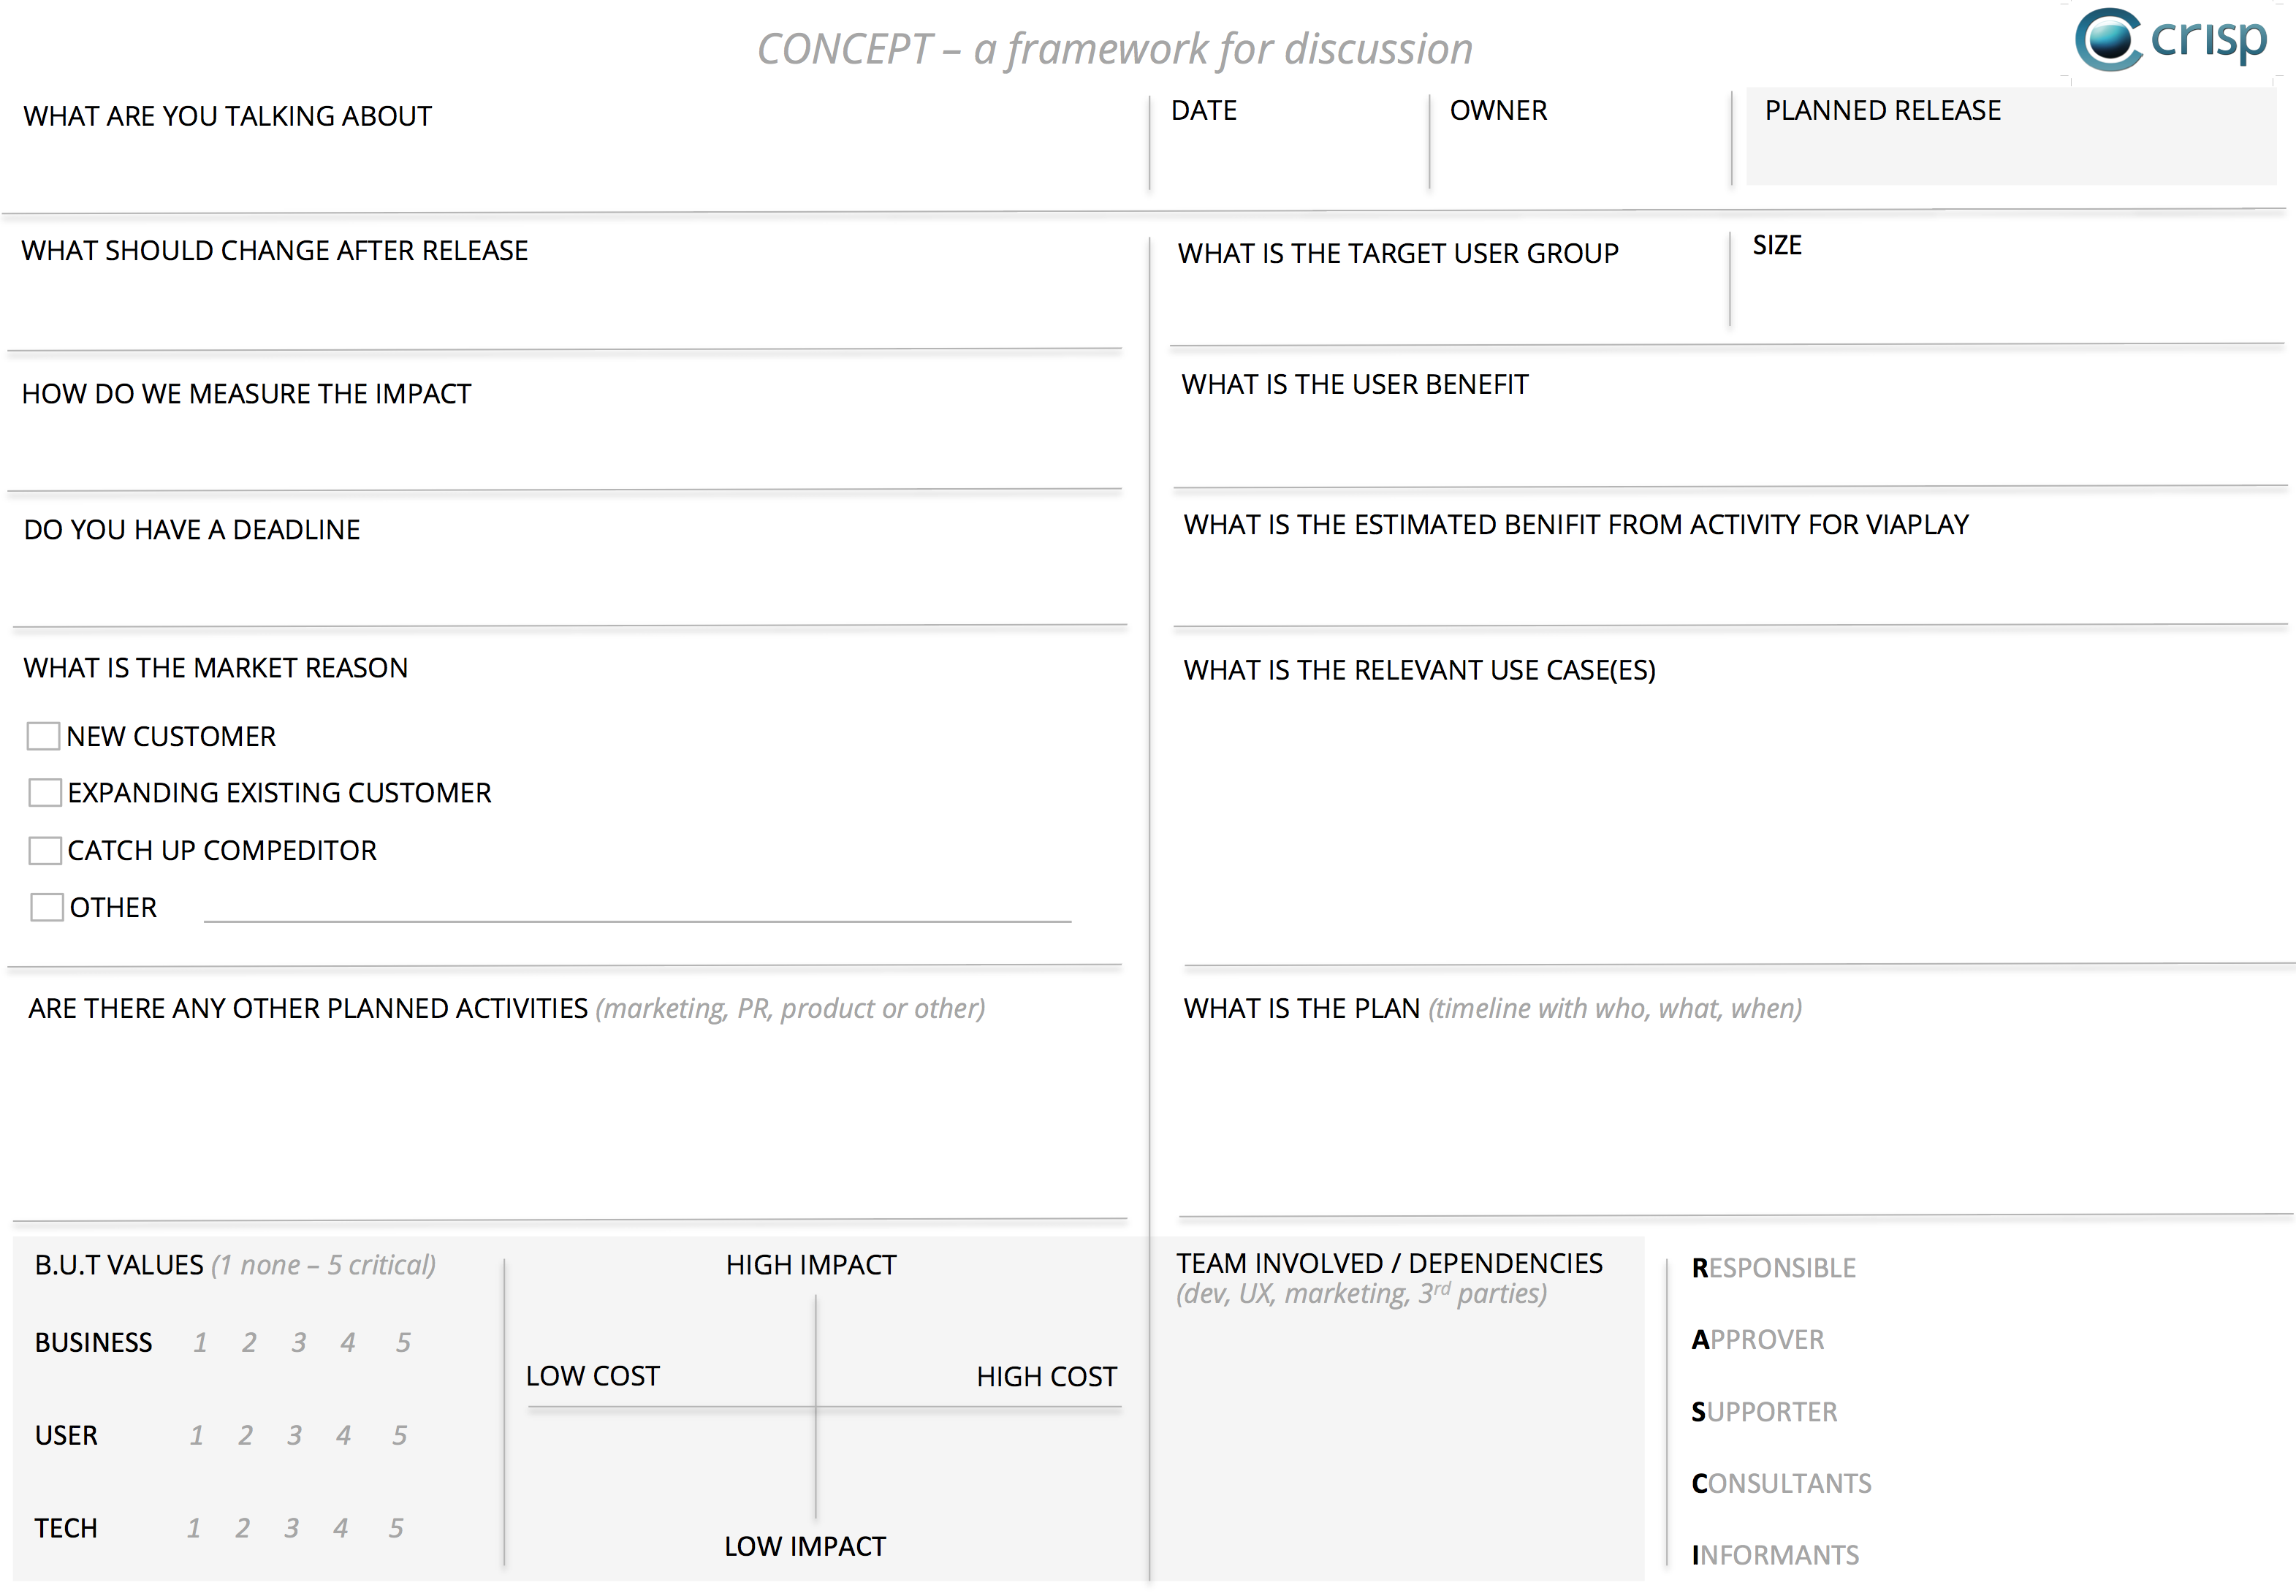Screen dimensions: 2296x1596
Task: Click the CONCEPT framework title
Action: pos(1115,49)
